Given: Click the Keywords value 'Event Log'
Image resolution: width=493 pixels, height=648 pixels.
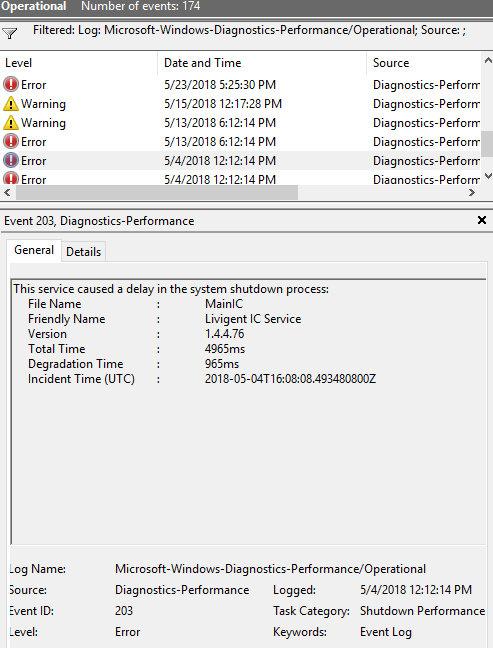Looking at the screenshot, I should (386, 632).
